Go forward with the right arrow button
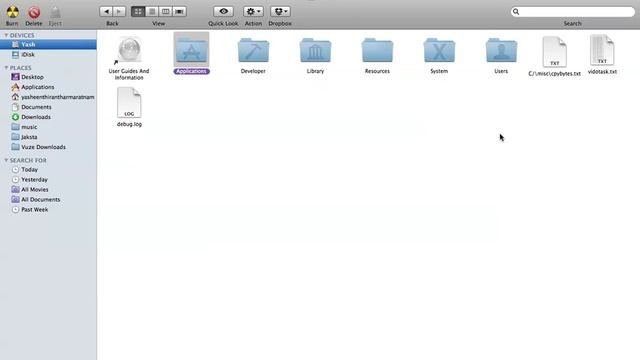This screenshot has width=640, height=360. tap(119, 11)
